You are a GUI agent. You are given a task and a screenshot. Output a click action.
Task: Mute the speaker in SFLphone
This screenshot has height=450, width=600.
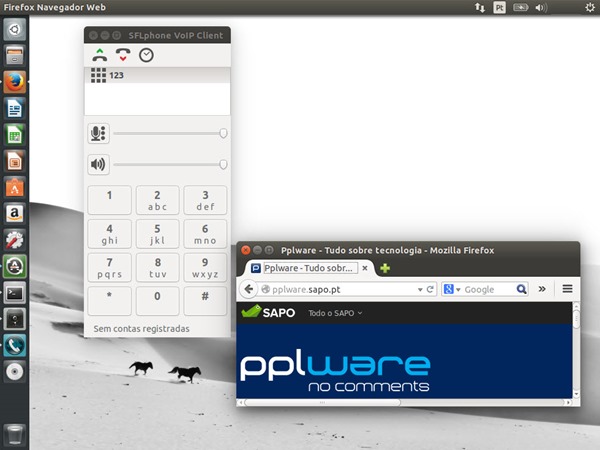point(98,165)
